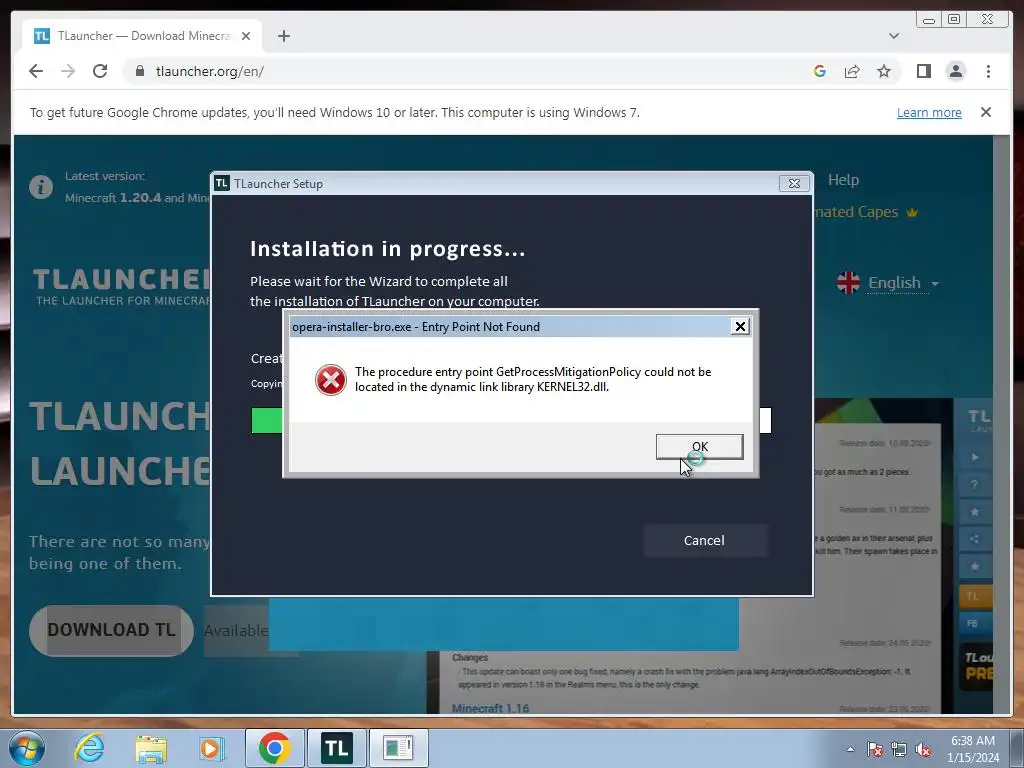Open the Minecraft 1.16 link
Viewport: 1024px width, 768px height.
click(x=490, y=708)
